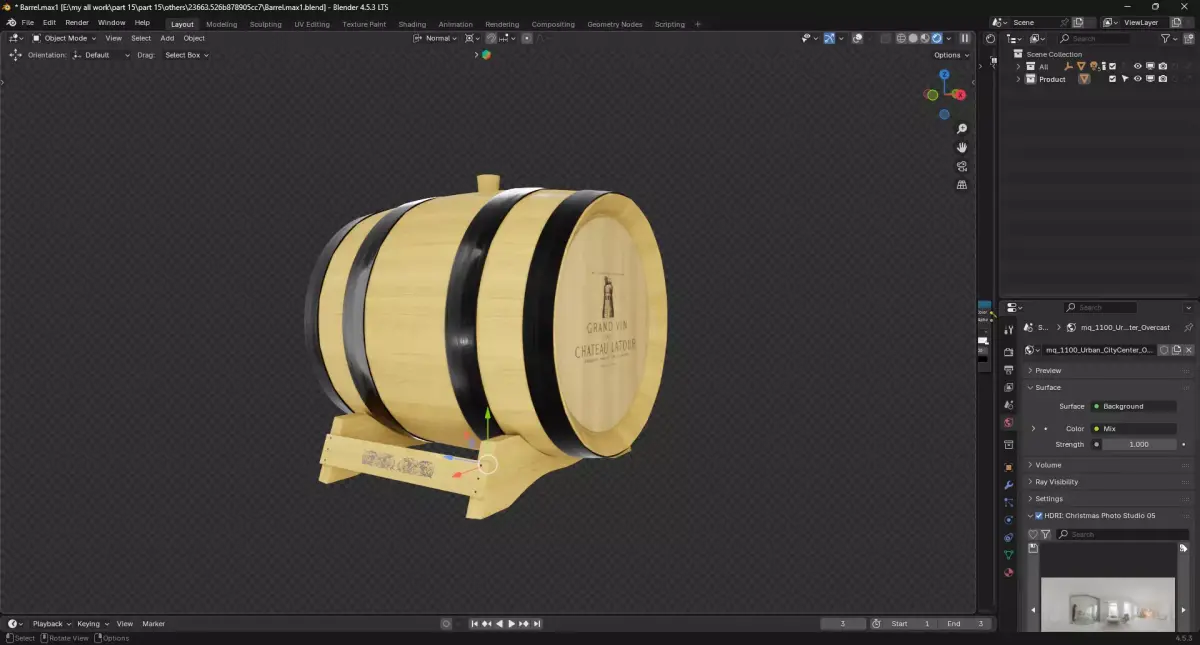Image resolution: width=1200 pixels, height=645 pixels.
Task: Click the zoom magnifier icon in viewport
Action: click(x=962, y=129)
